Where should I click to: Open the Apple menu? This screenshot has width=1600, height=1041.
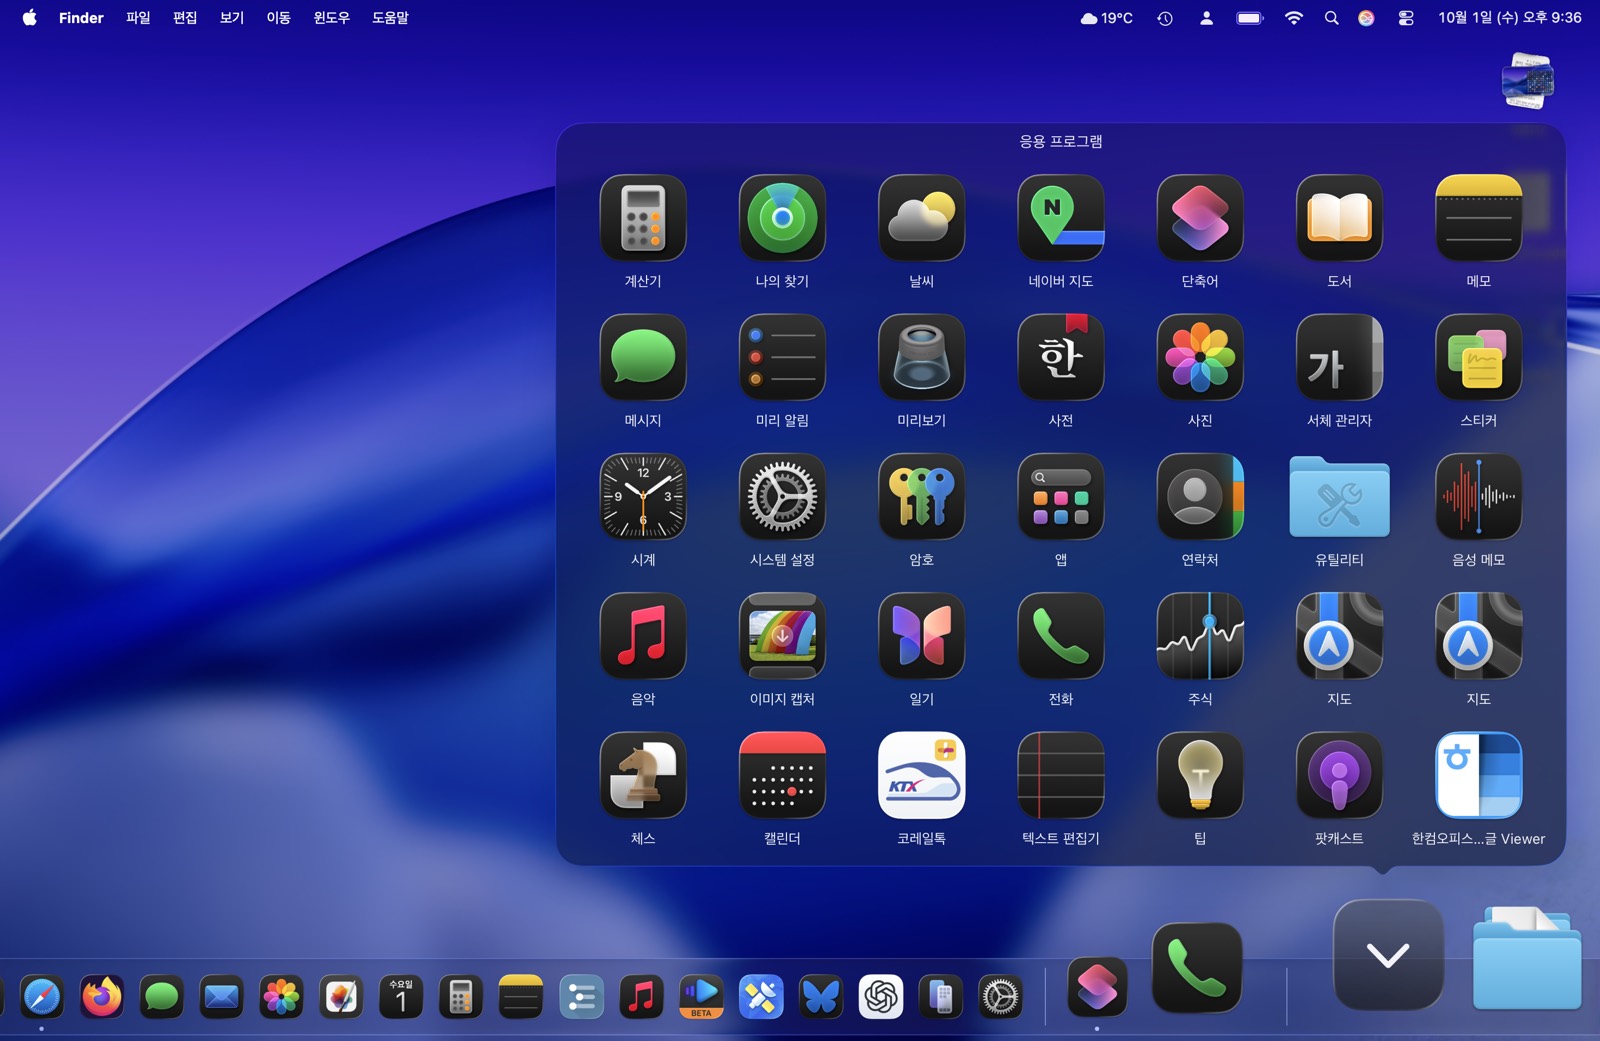(x=29, y=18)
